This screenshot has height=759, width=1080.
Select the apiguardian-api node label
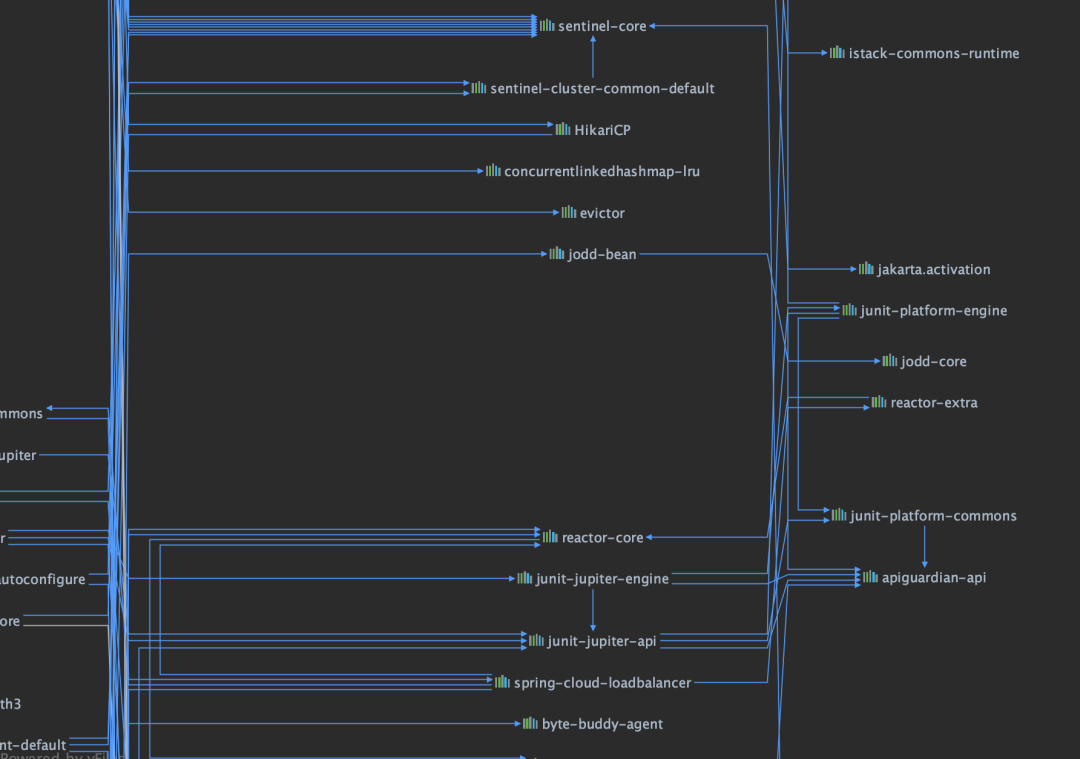934,578
